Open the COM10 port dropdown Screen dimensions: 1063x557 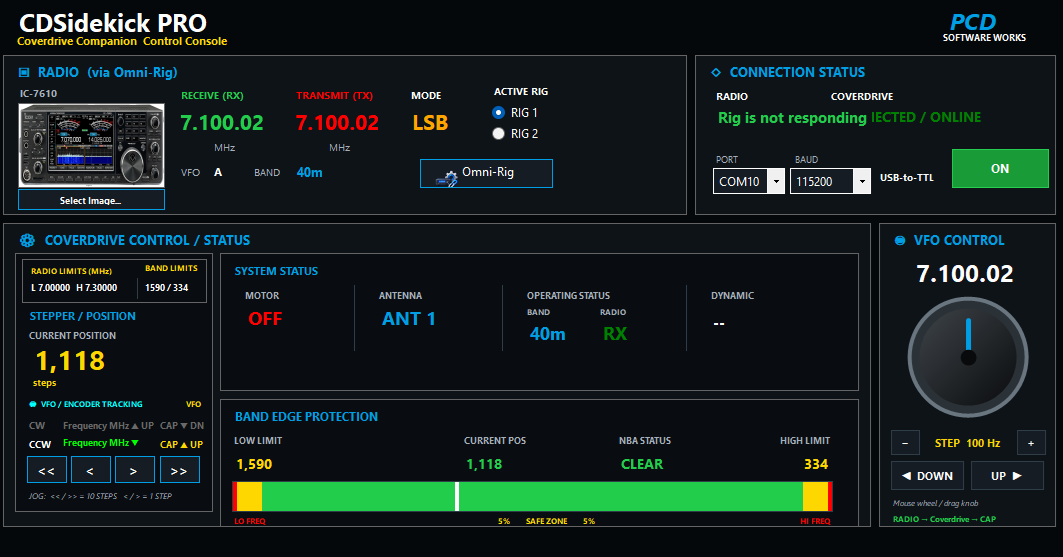click(776, 182)
